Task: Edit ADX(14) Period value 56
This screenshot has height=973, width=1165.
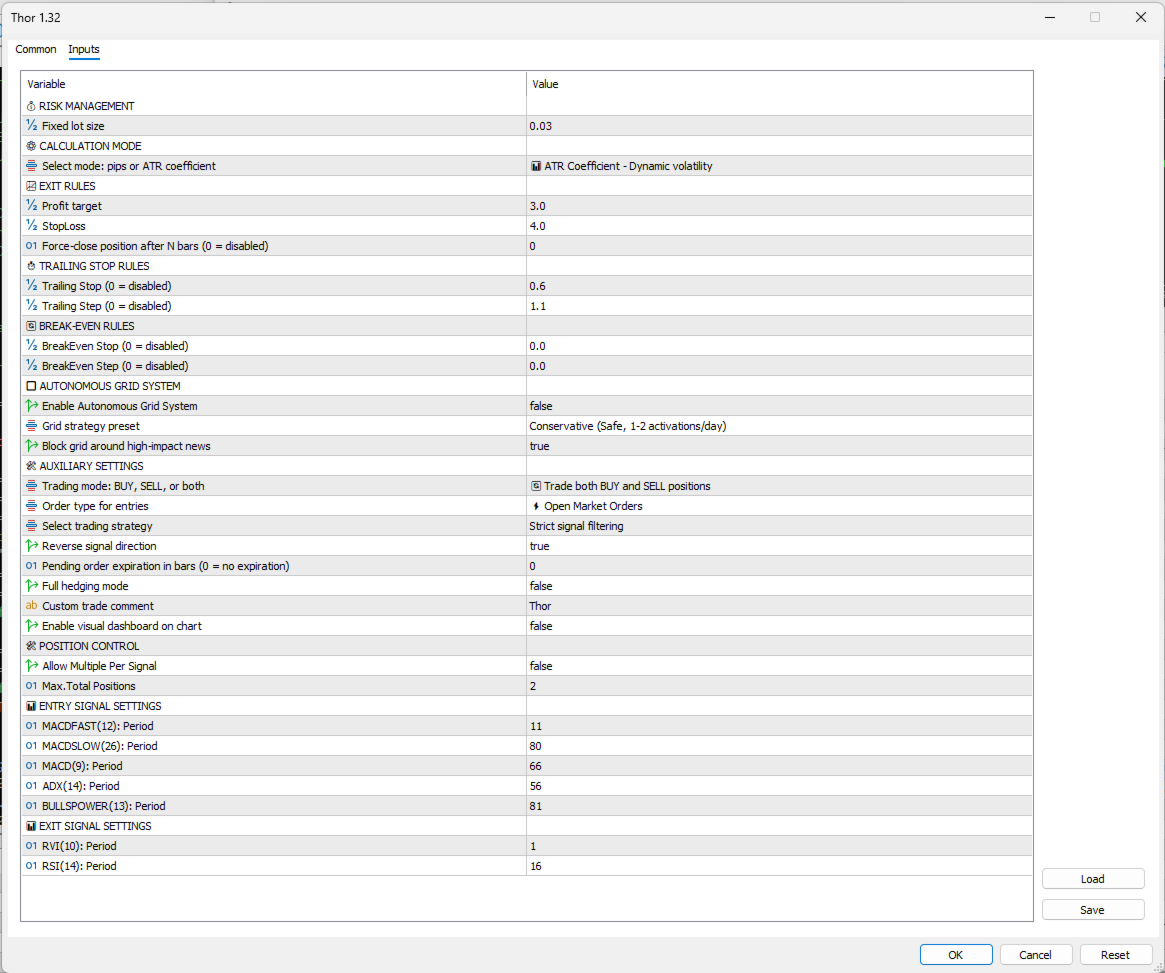Action: (779, 786)
